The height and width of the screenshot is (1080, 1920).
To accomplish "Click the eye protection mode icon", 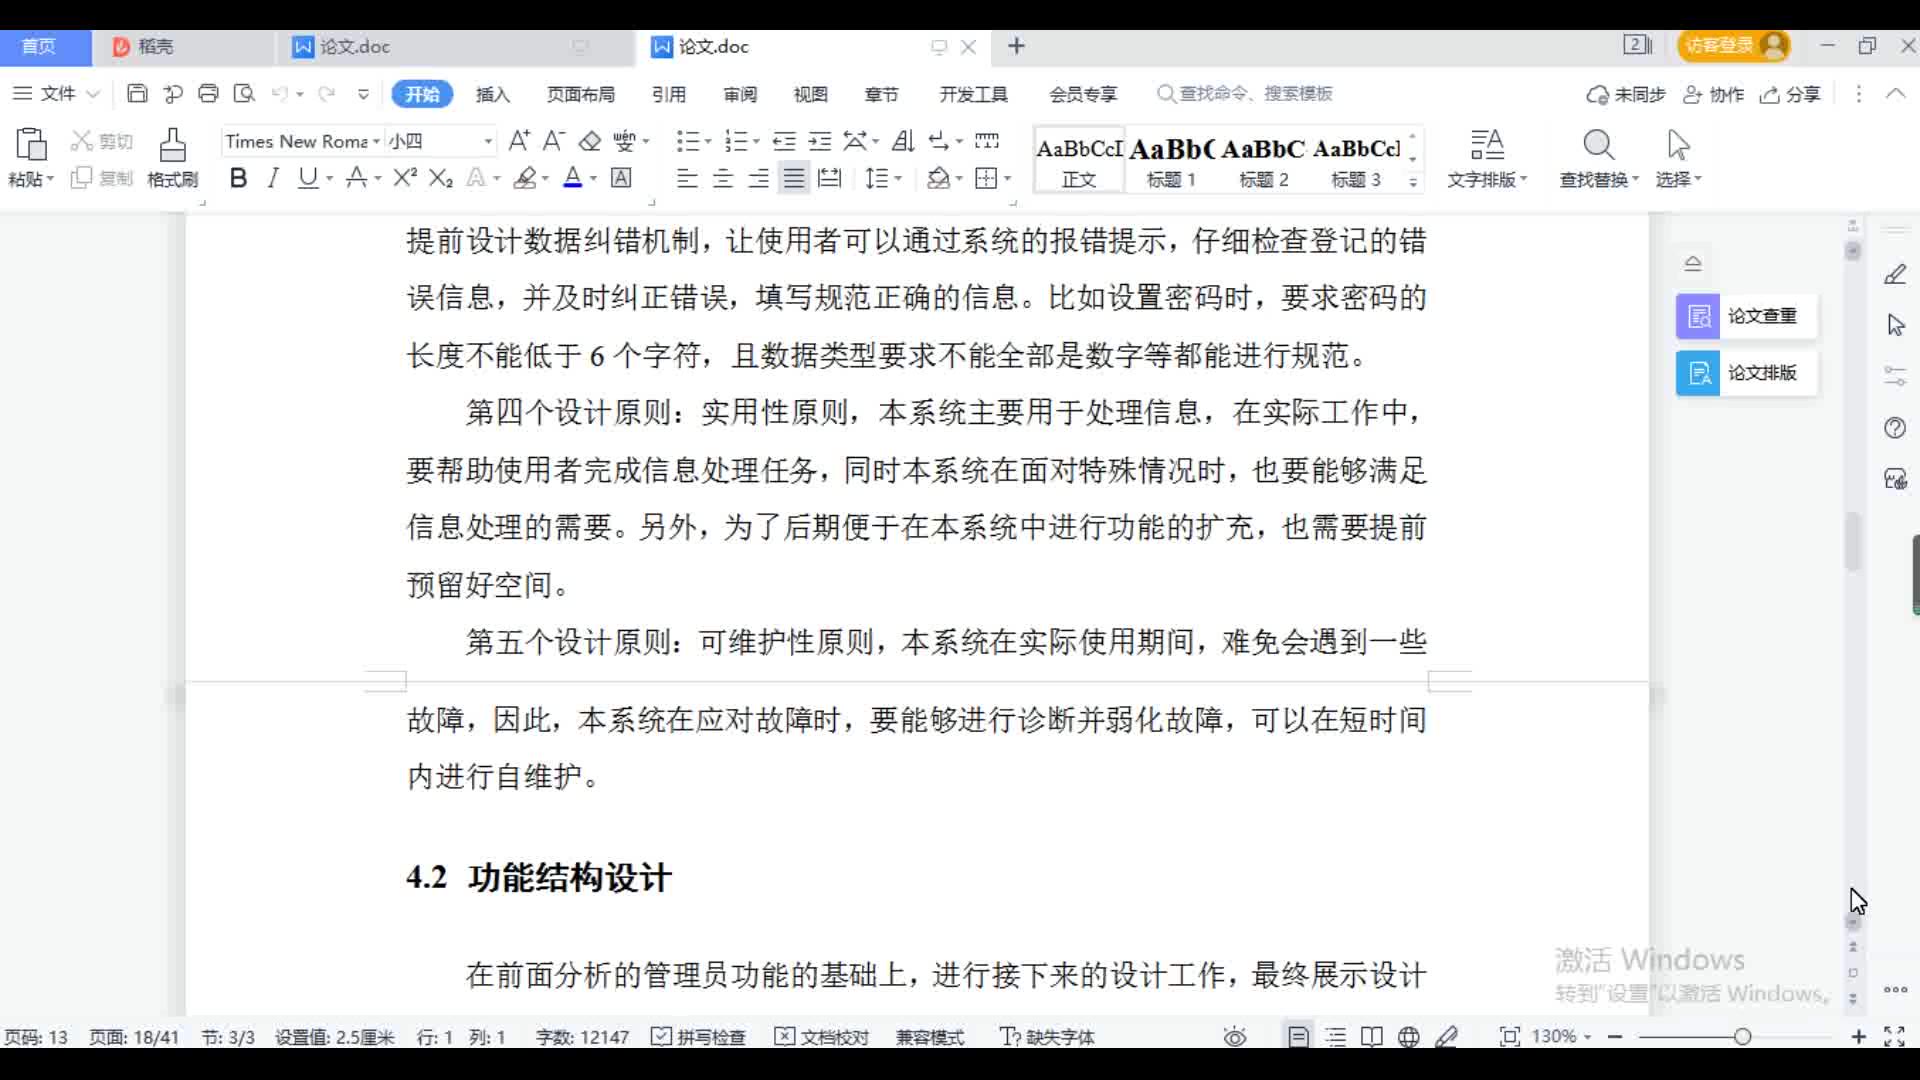I will coord(1235,1037).
